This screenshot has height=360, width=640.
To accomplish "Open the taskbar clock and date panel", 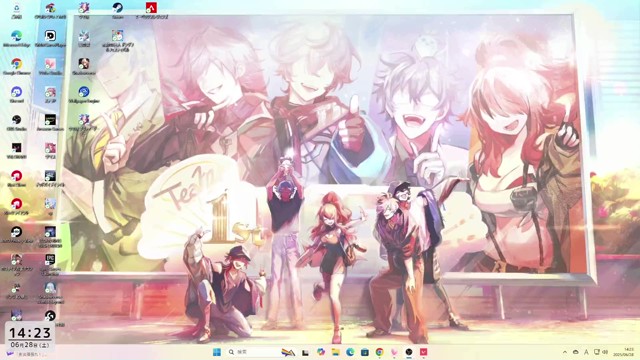I will point(629,352).
